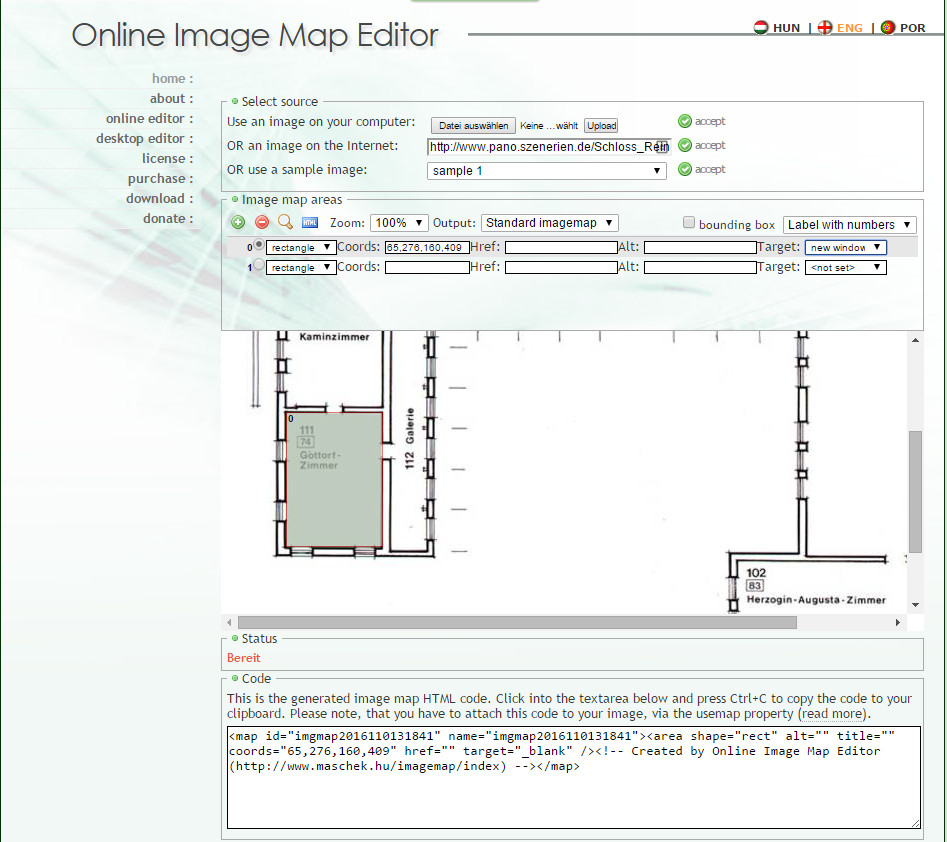947x842 pixels.
Task: Select the radio button for area 0
Action: tap(260, 245)
